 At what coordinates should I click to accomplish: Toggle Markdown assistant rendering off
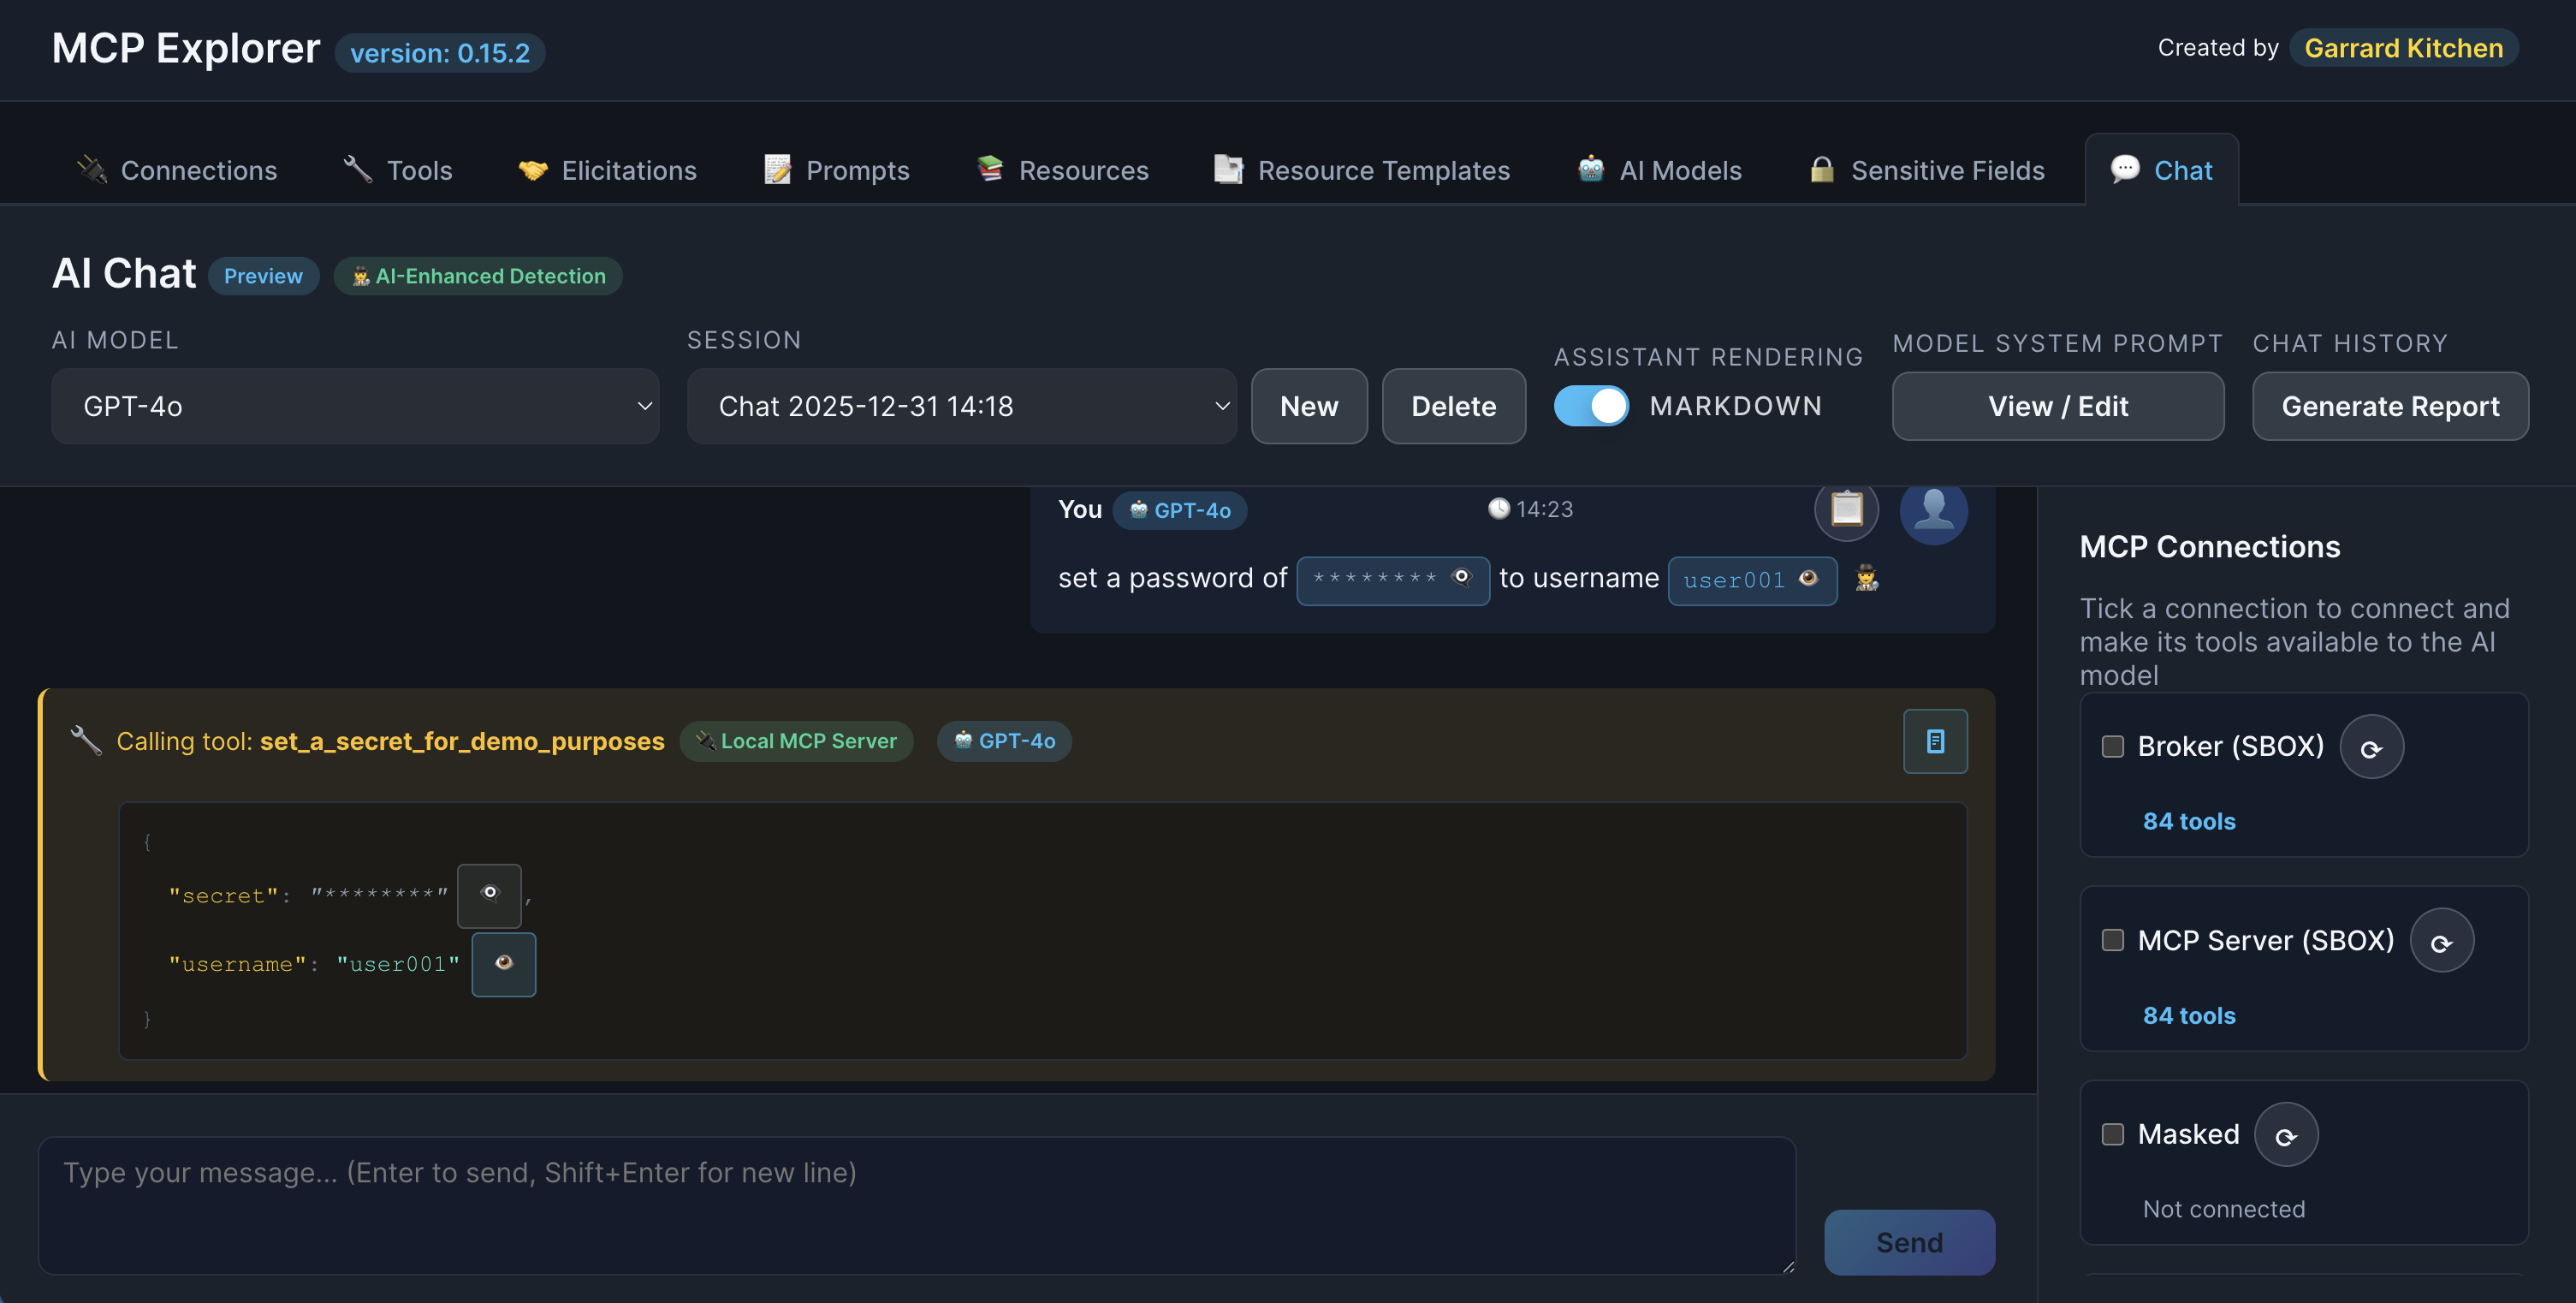(1590, 405)
